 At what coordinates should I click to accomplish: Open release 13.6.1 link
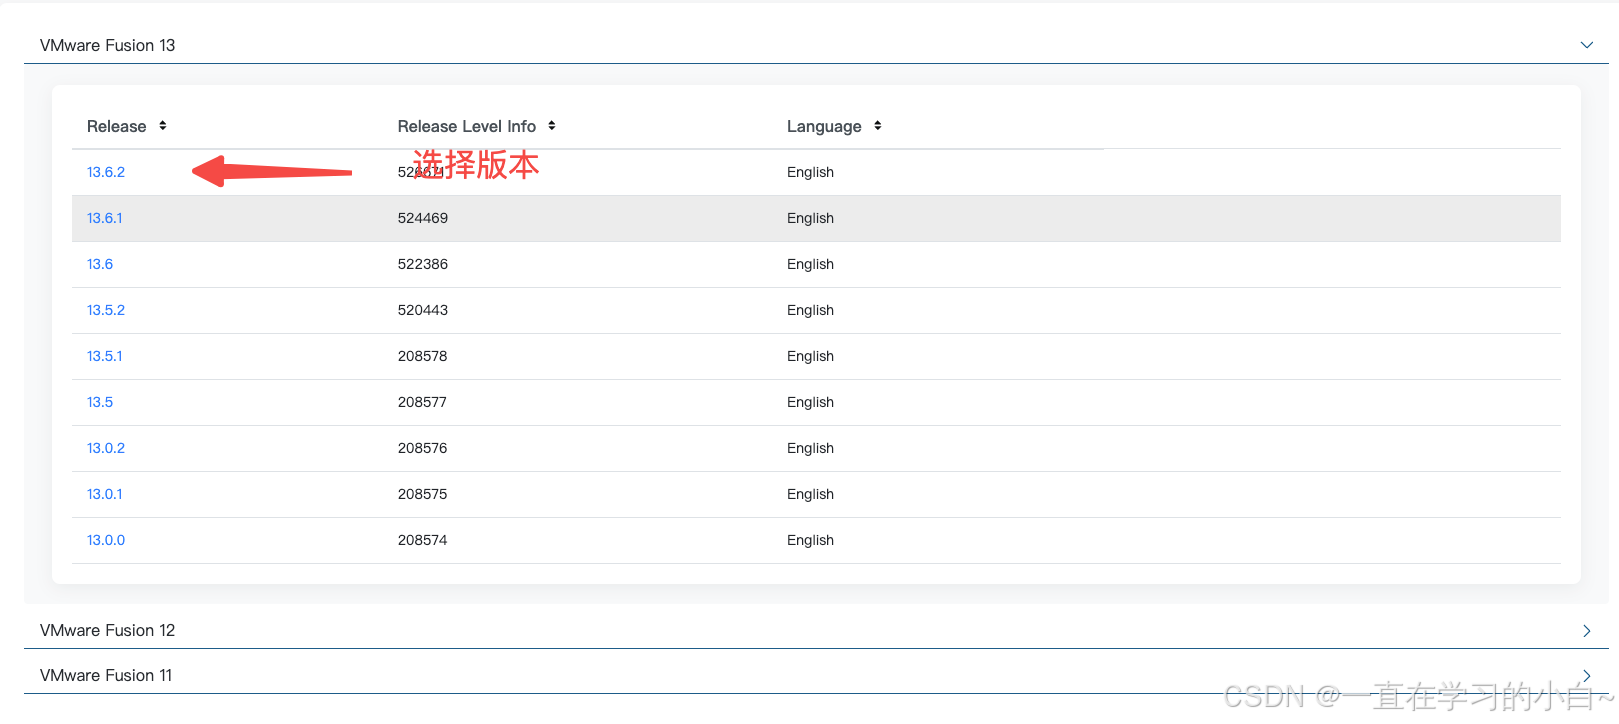105,218
